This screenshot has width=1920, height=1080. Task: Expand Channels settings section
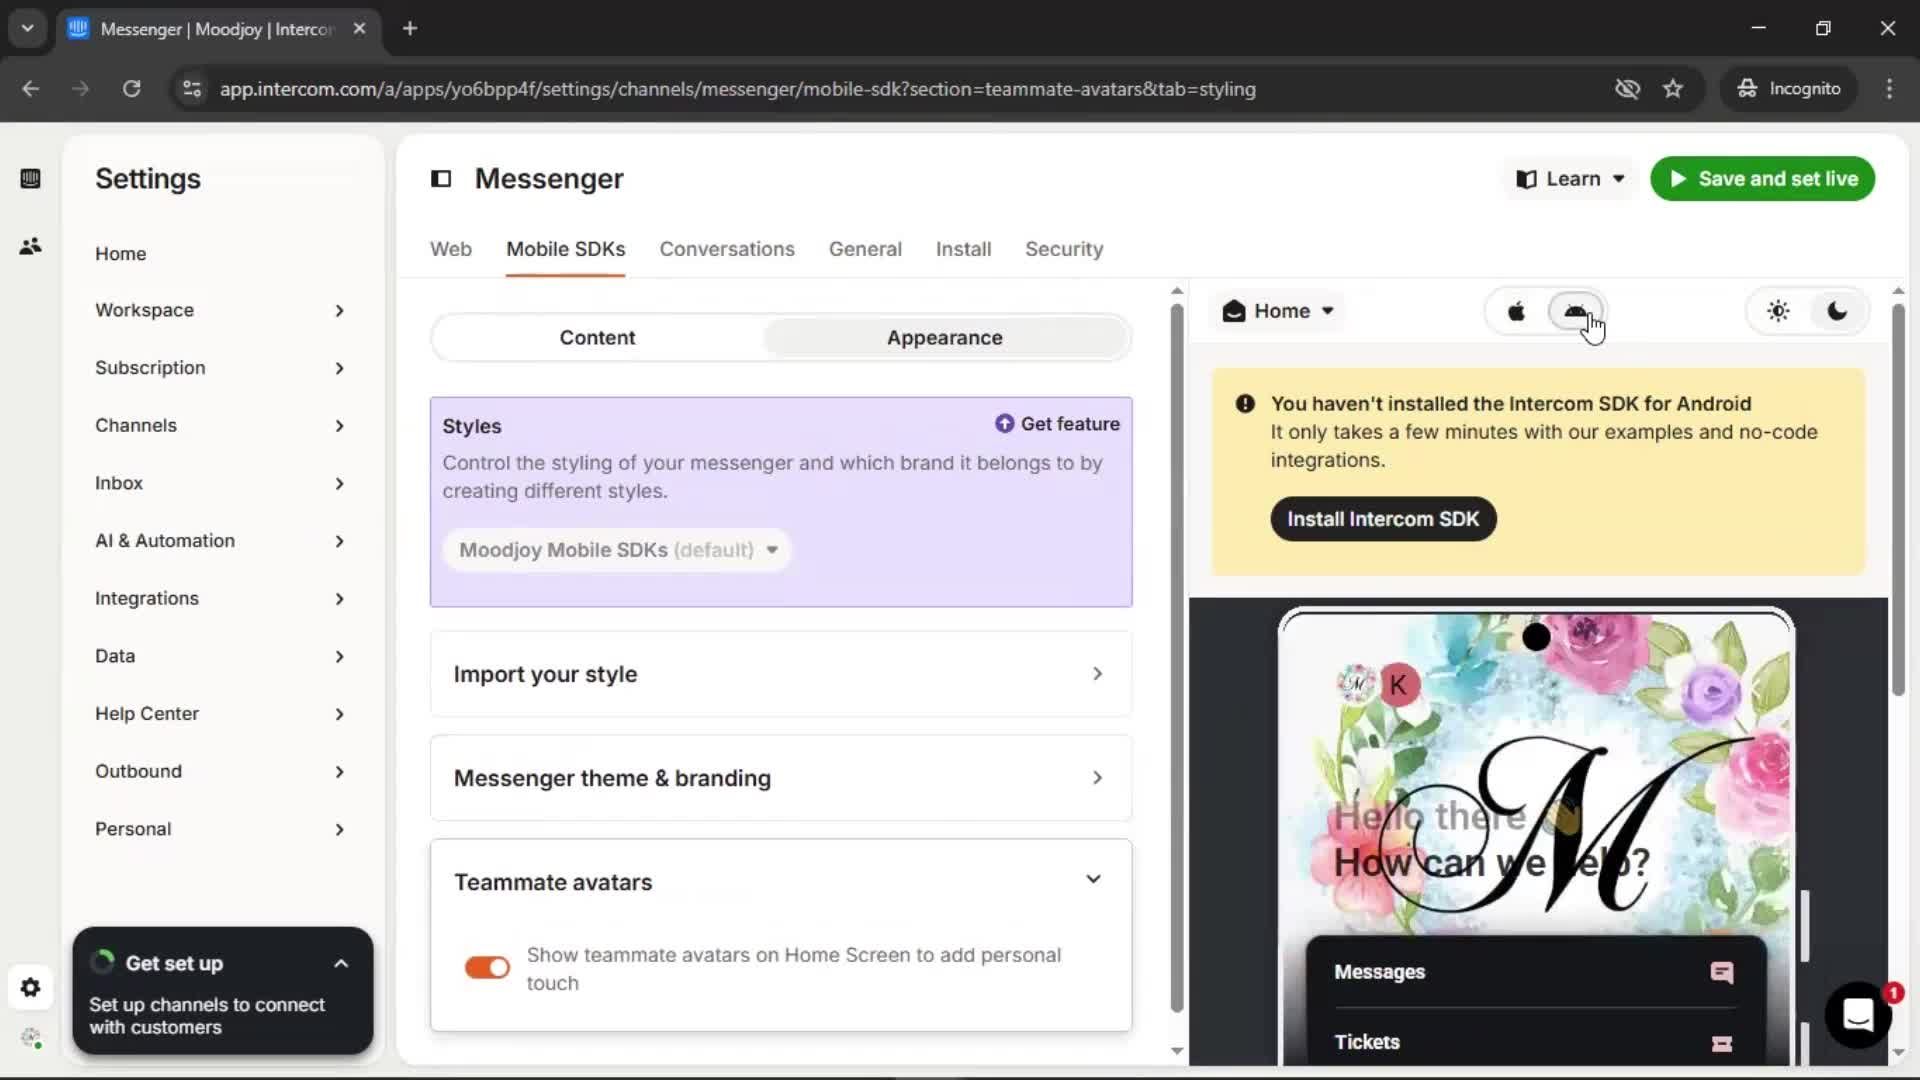pyautogui.click(x=220, y=426)
